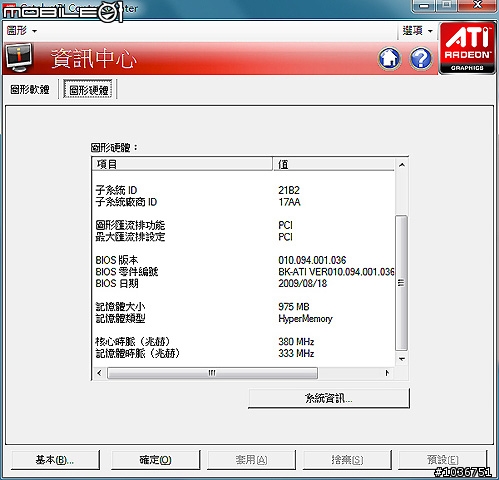Select the 記憶體時脈 (兆赫) row label
The height and width of the screenshot is (480, 499).
137,353
